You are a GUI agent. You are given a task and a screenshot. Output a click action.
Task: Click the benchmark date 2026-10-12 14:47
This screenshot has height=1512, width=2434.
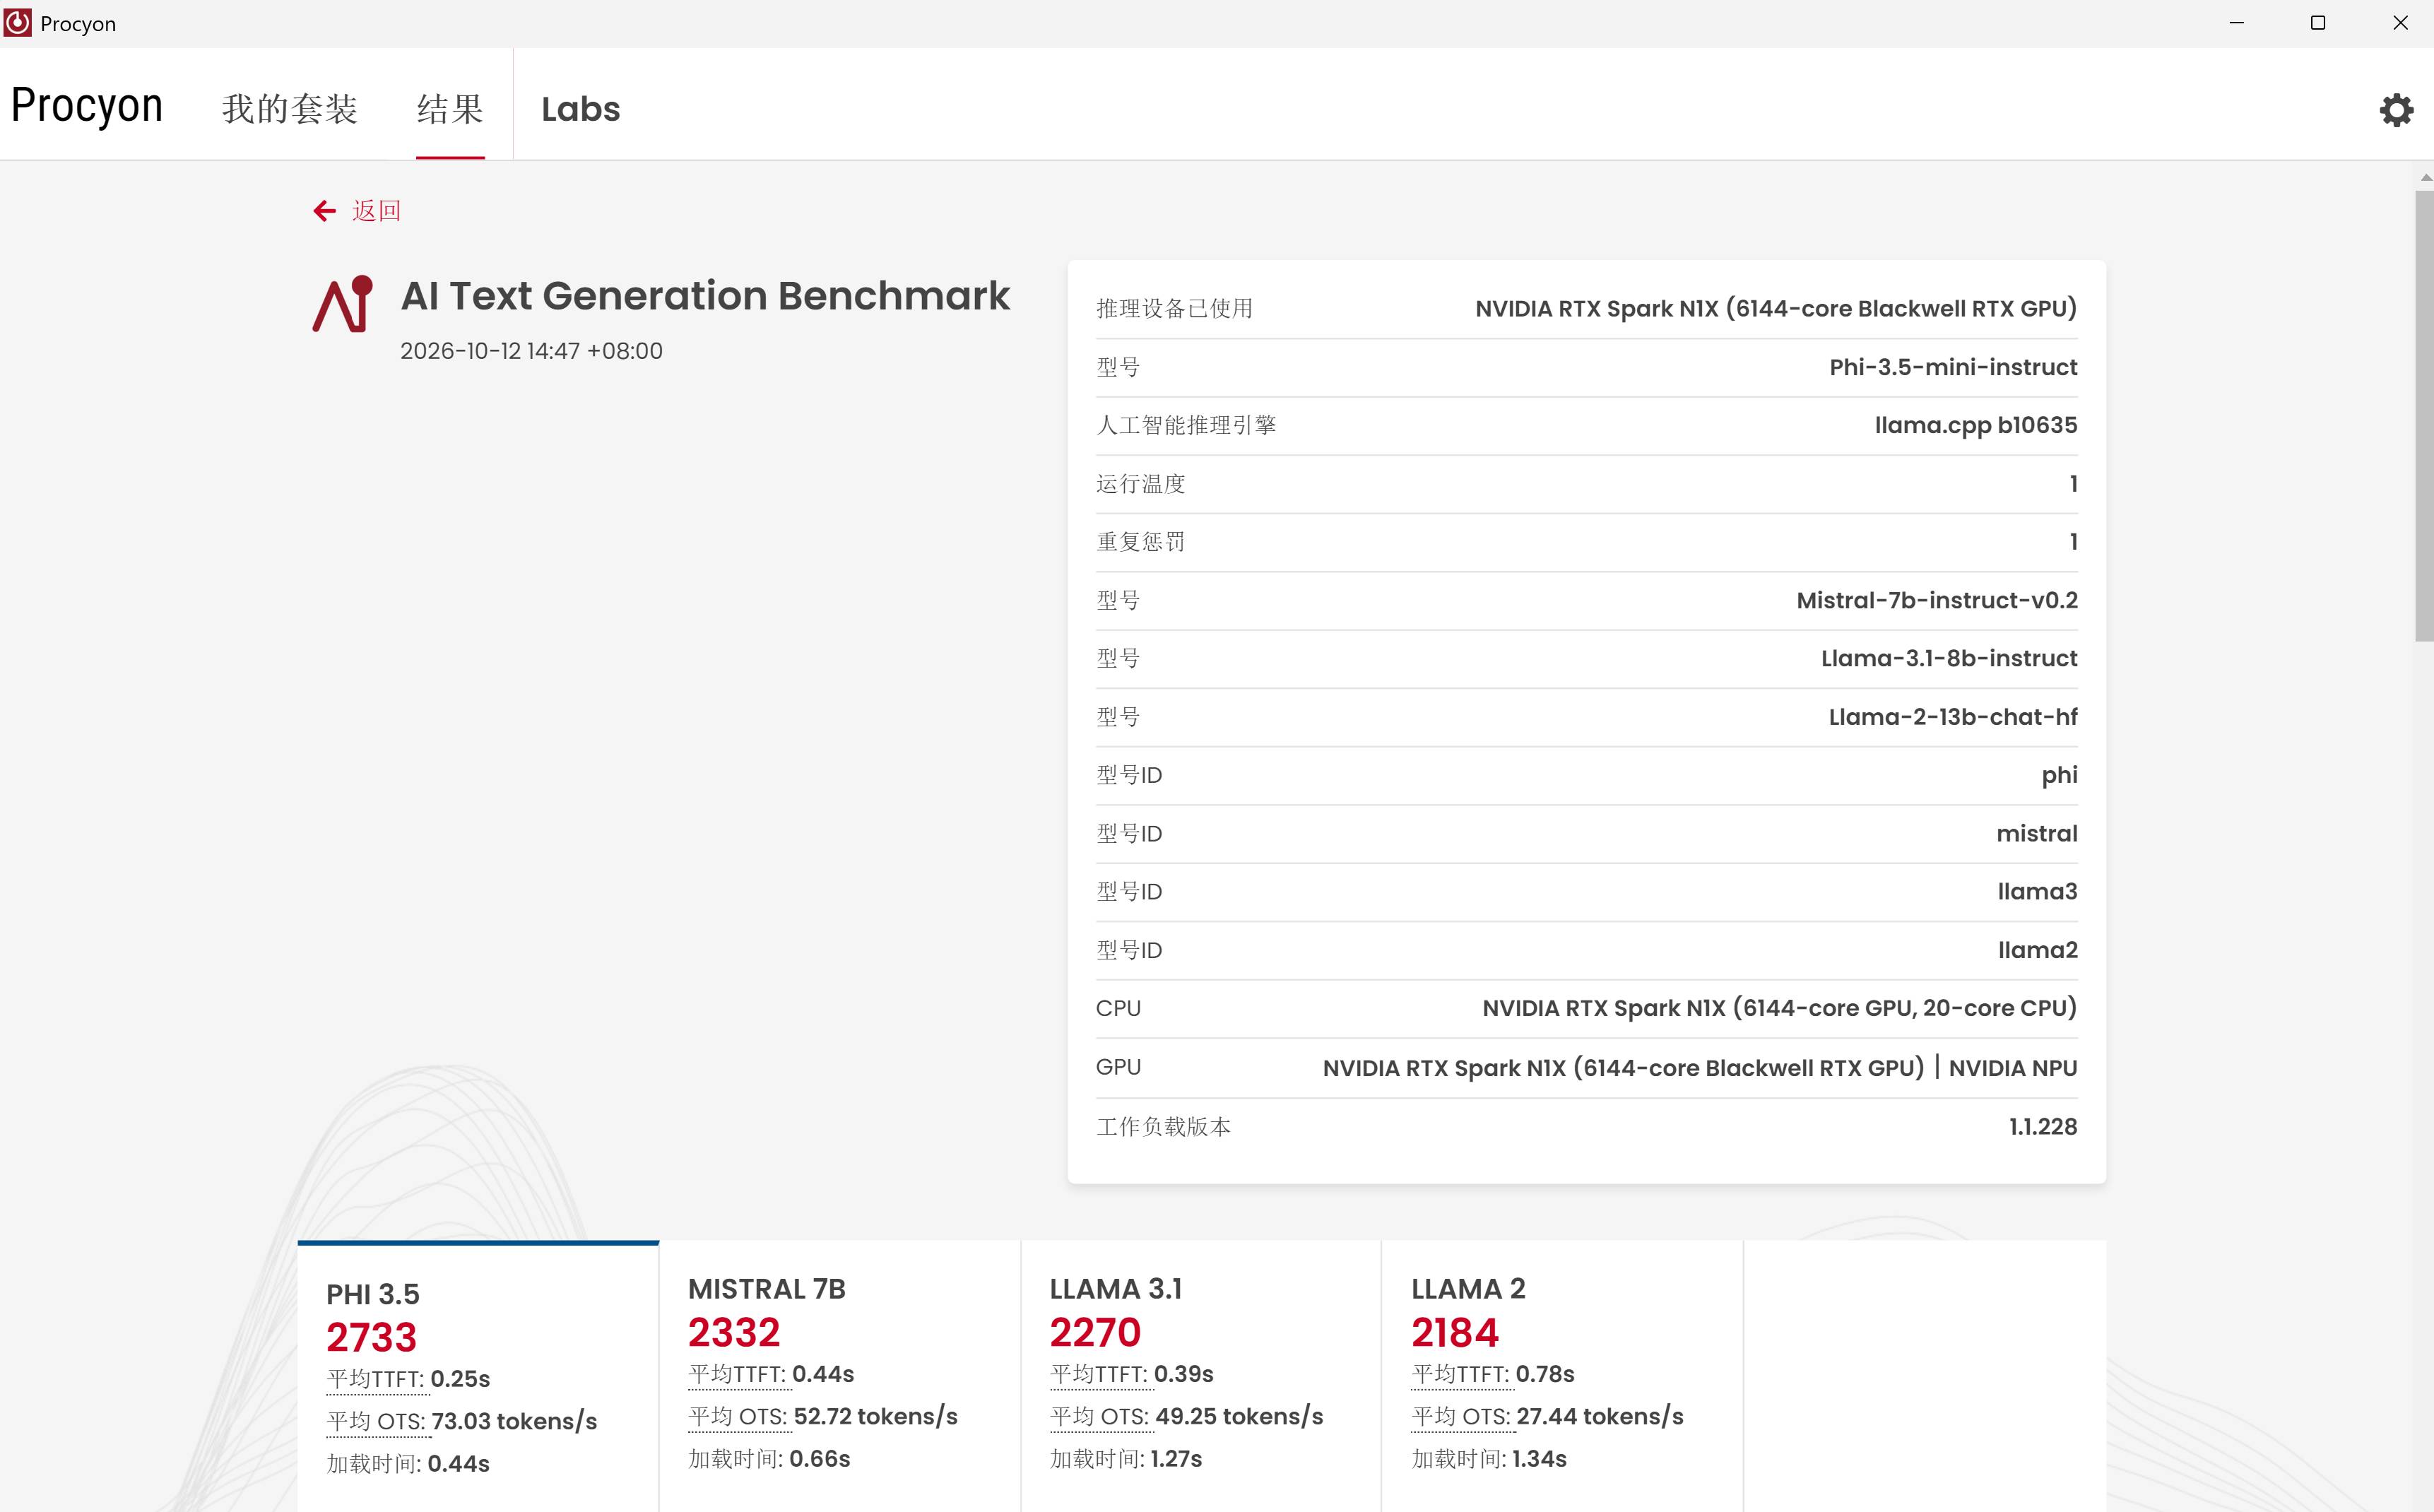531,351
